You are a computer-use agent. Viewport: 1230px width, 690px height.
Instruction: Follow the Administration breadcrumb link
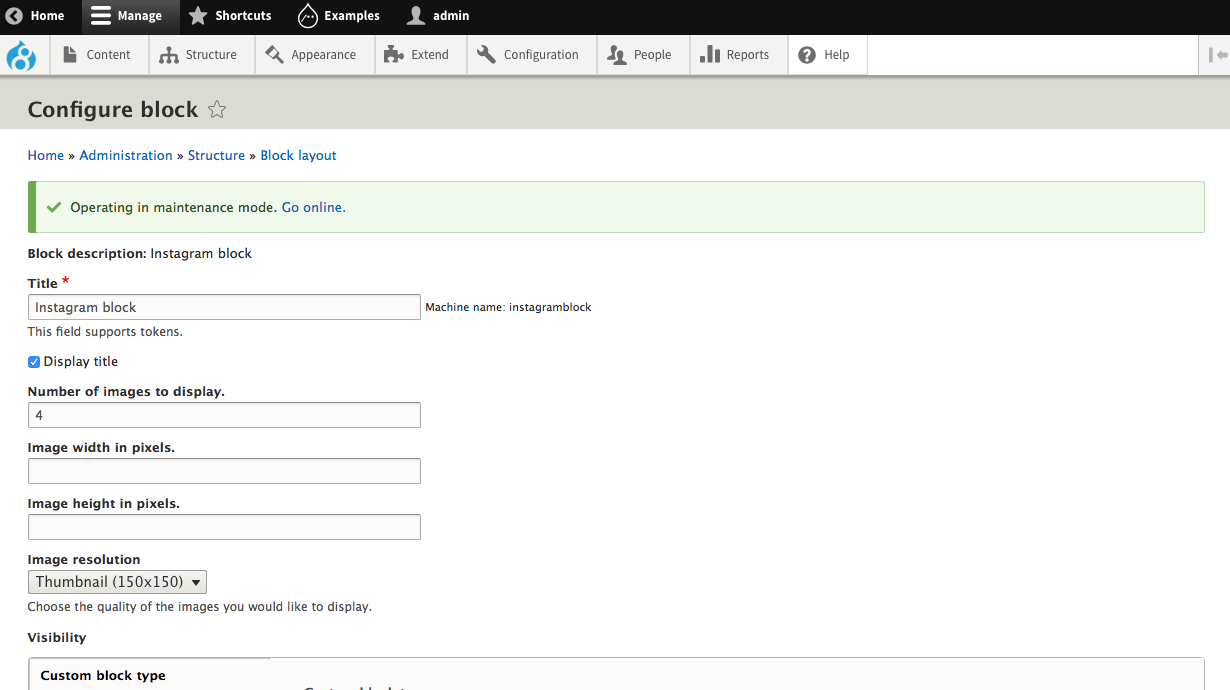click(x=126, y=155)
